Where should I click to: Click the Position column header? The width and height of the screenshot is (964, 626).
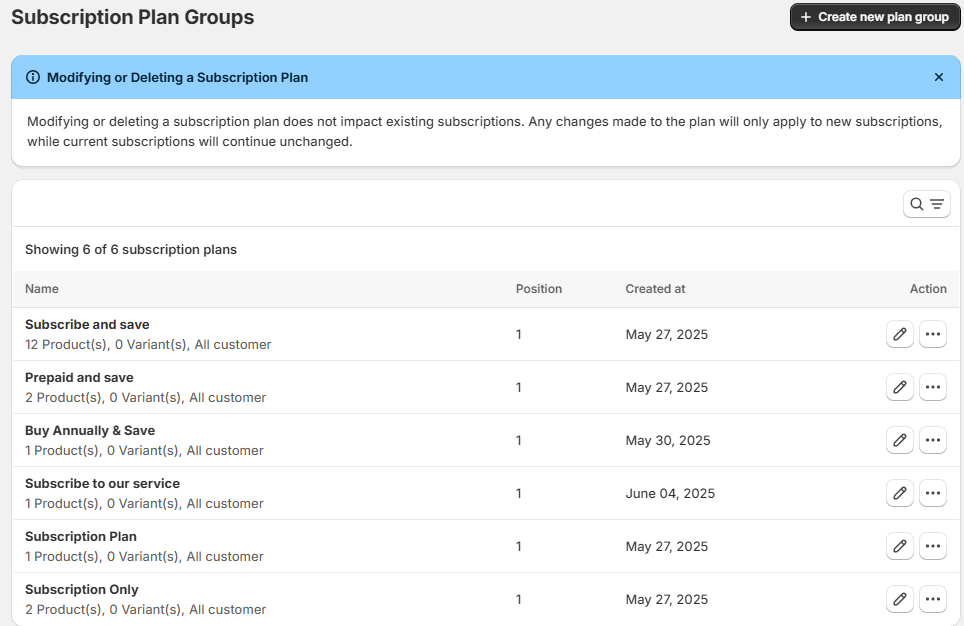pos(539,289)
